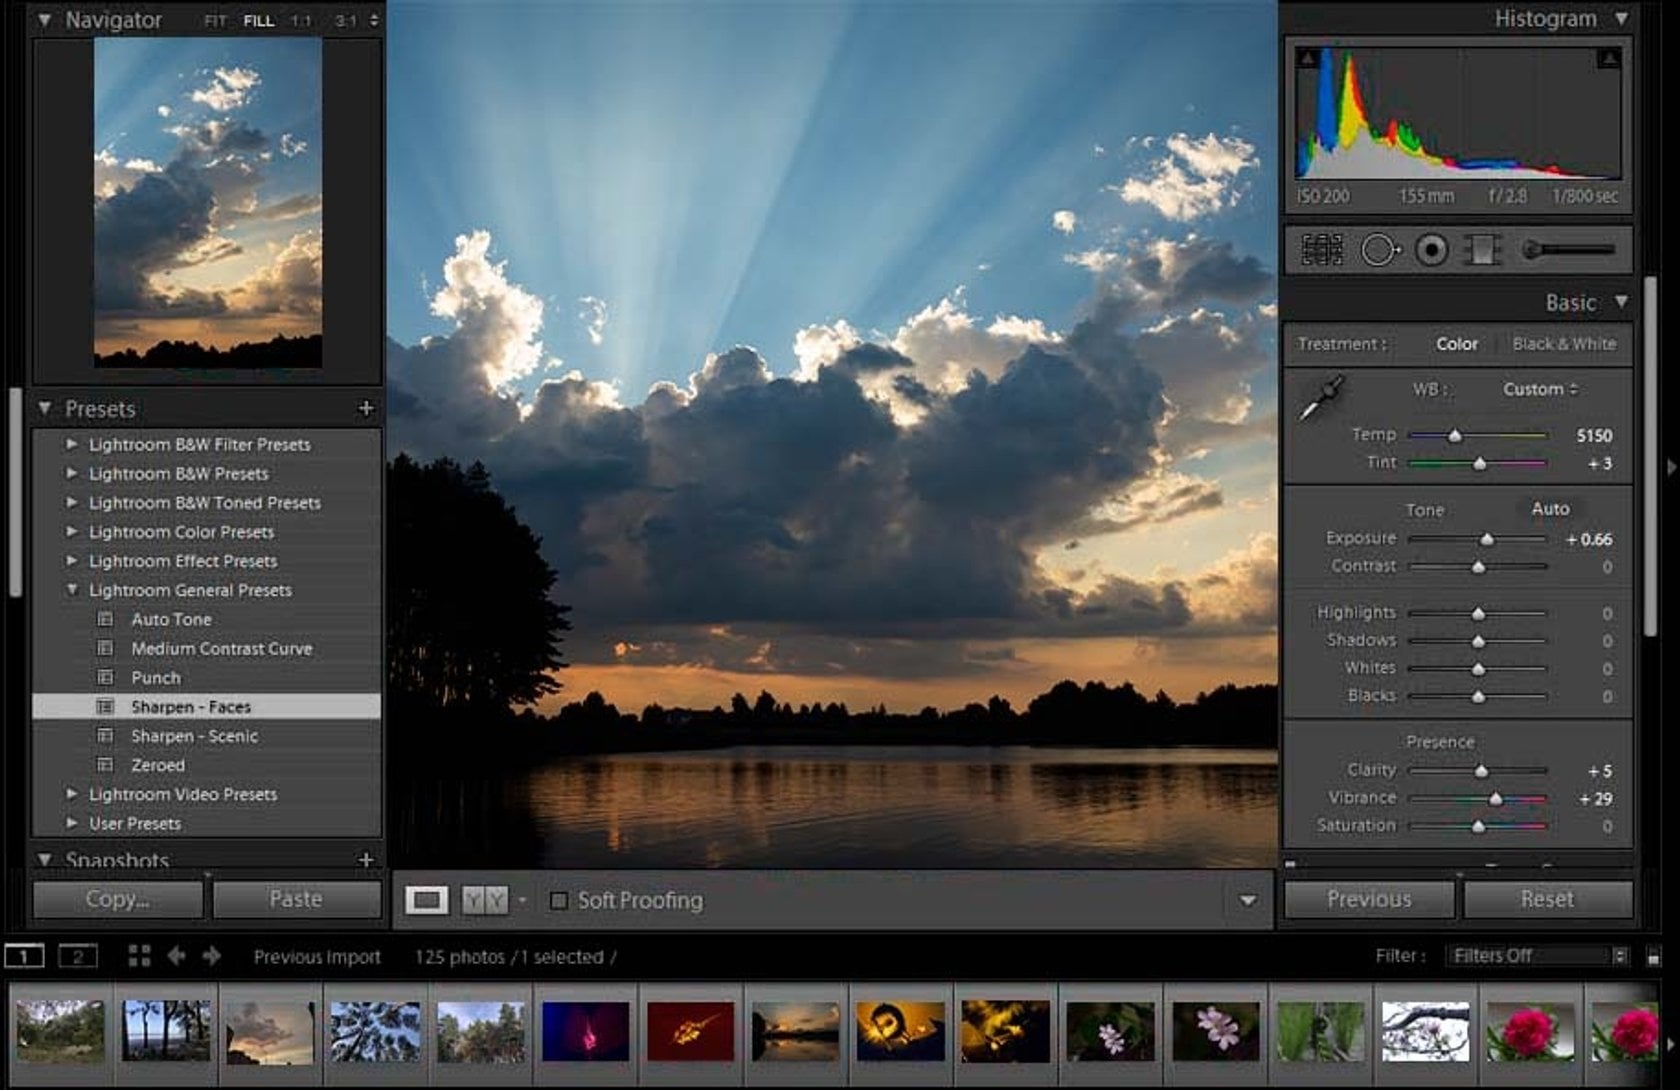Screen dimensions: 1680x1090
Task: Toggle the highlight clipping indicator on histogram
Action: coord(1608,59)
